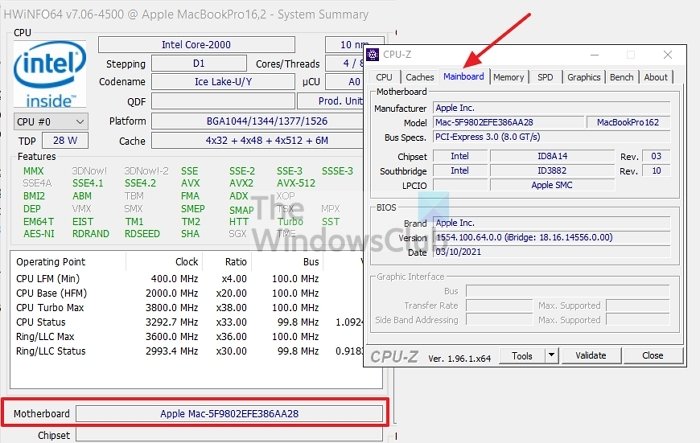Click the Tools button
700x443 pixels.
tap(521, 356)
